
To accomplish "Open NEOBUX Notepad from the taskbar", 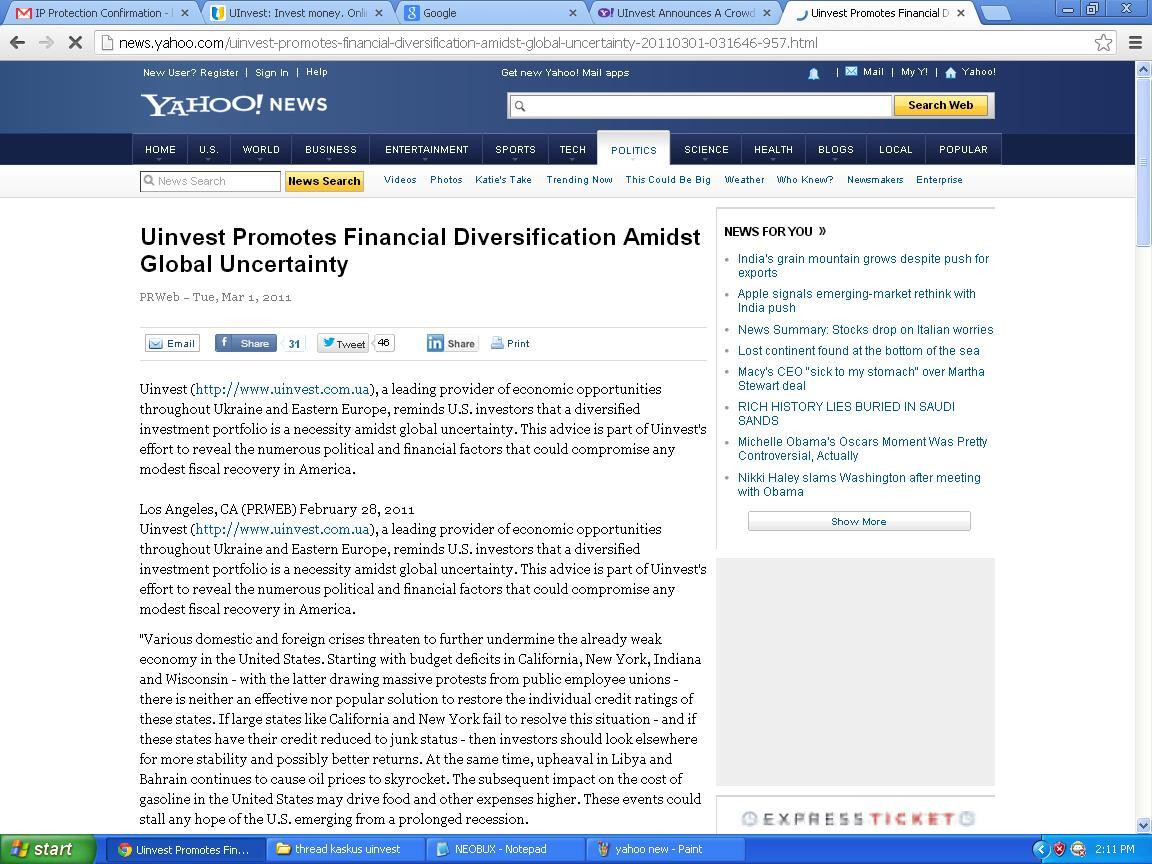I will [x=500, y=849].
